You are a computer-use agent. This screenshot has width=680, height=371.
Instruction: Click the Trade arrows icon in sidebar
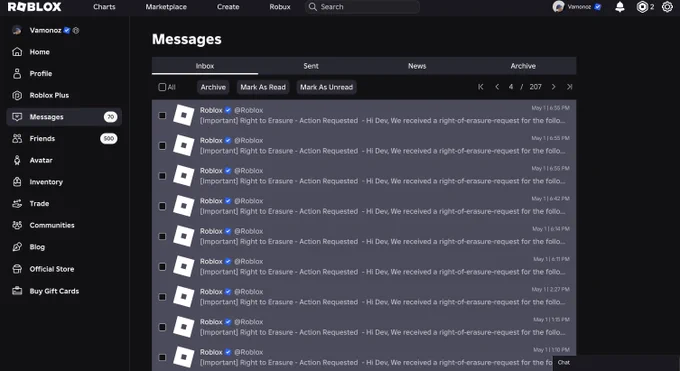pos(17,204)
